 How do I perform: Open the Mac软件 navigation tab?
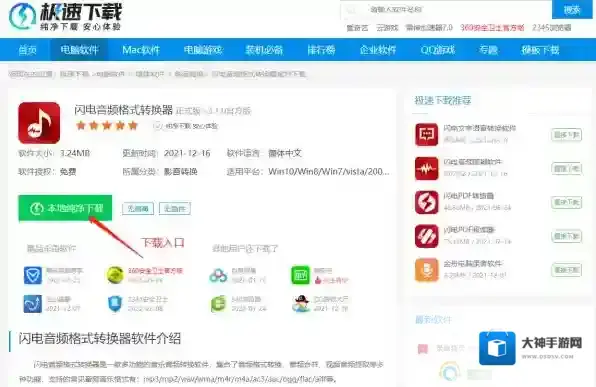tap(141, 50)
